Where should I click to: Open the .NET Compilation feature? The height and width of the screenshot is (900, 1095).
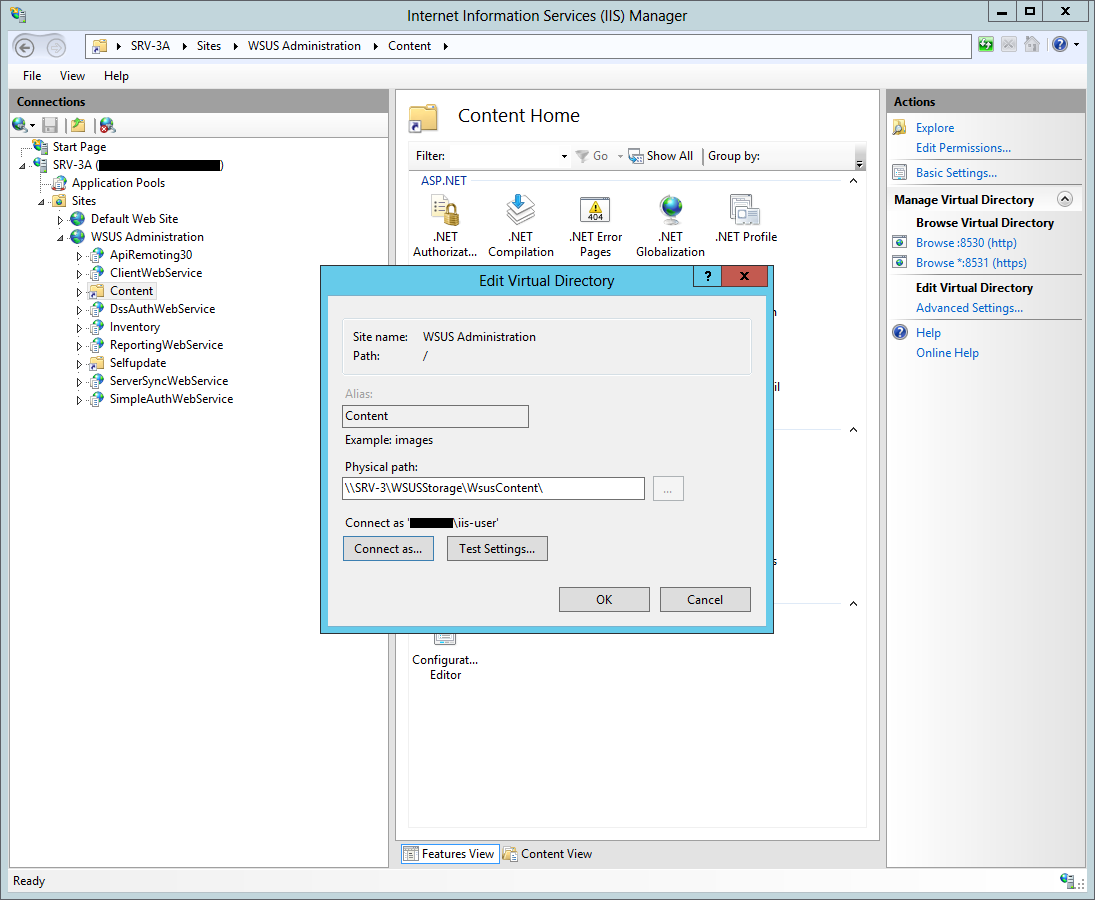tap(520, 215)
